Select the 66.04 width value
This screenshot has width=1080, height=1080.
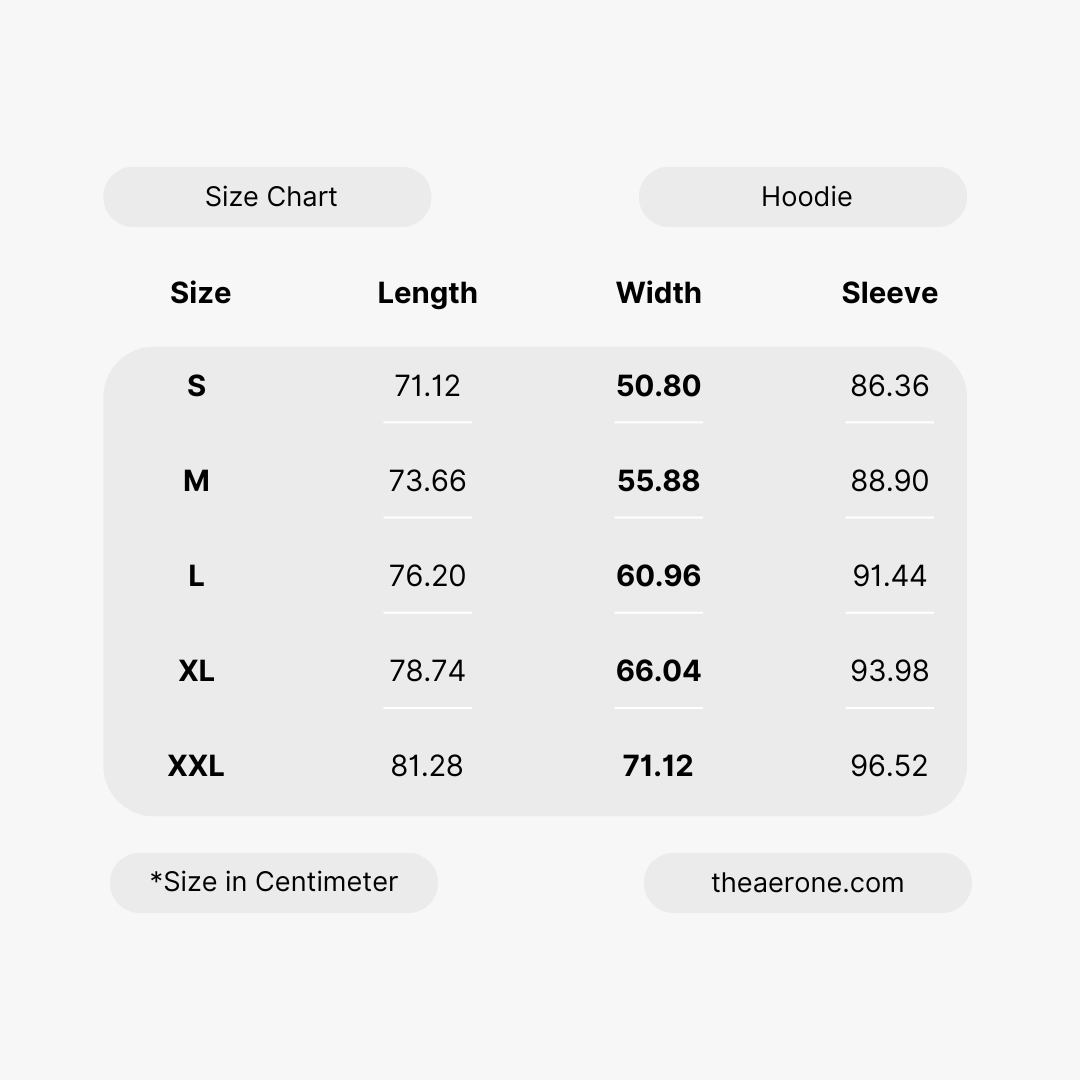pos(658,671)
